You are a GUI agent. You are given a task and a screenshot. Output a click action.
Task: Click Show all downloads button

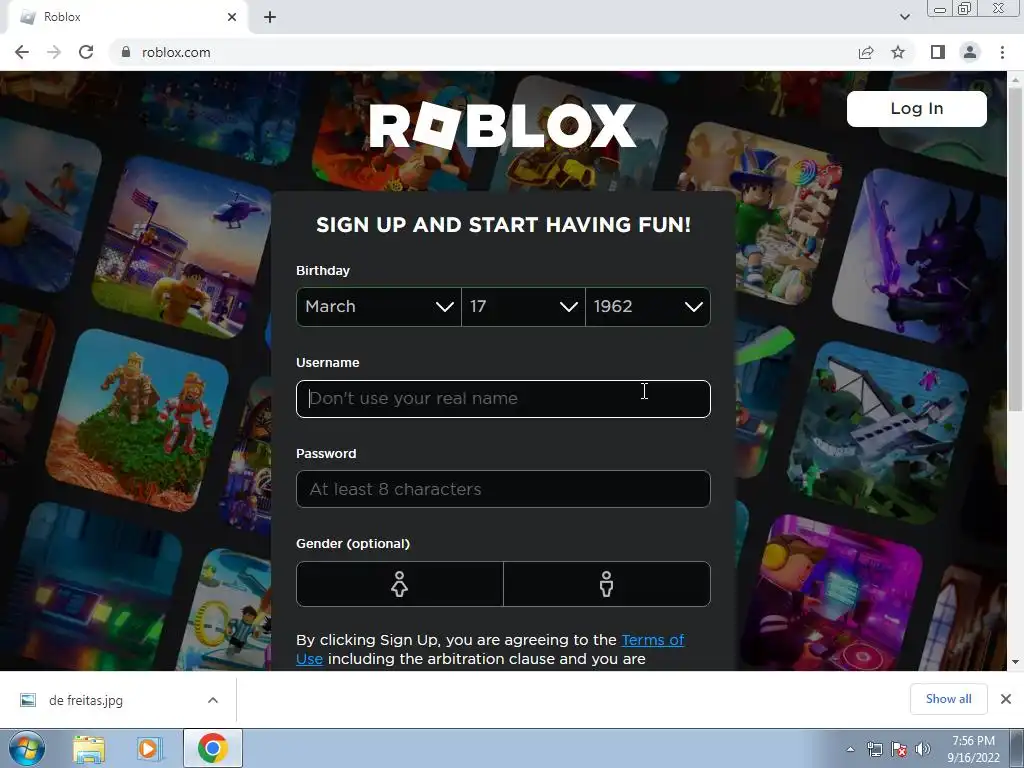948,699
